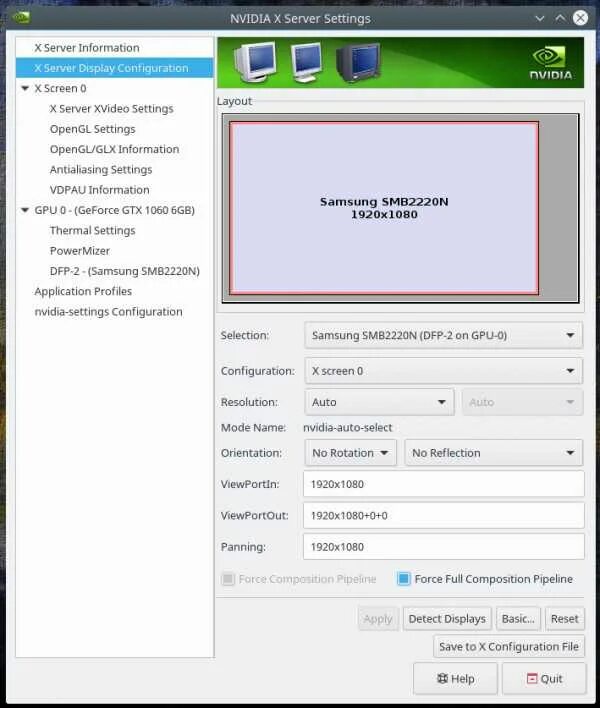The image size is (600, 708).
Task: Open the Selection display dropdown
Action: pos(443,335)
